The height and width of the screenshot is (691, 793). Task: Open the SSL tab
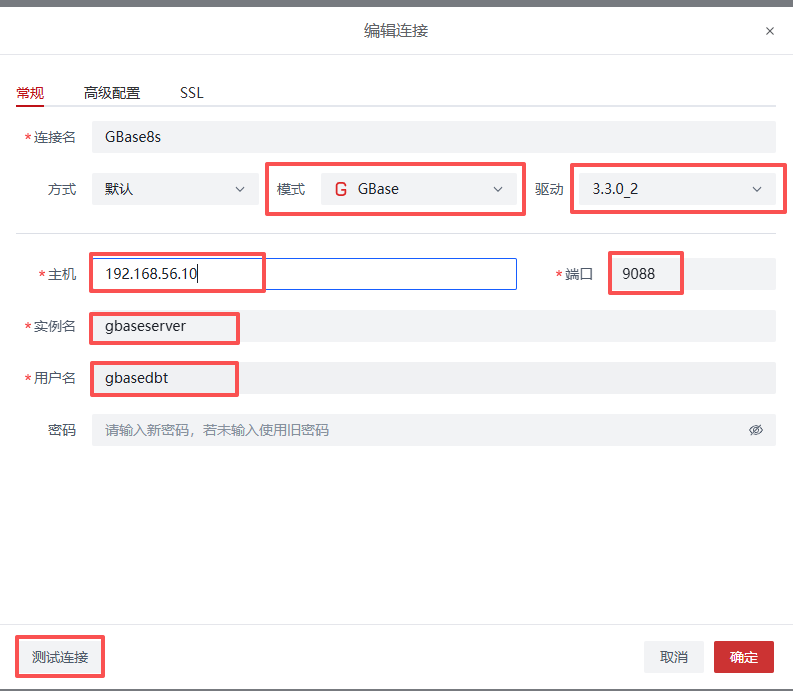click(x=192, y=93)
